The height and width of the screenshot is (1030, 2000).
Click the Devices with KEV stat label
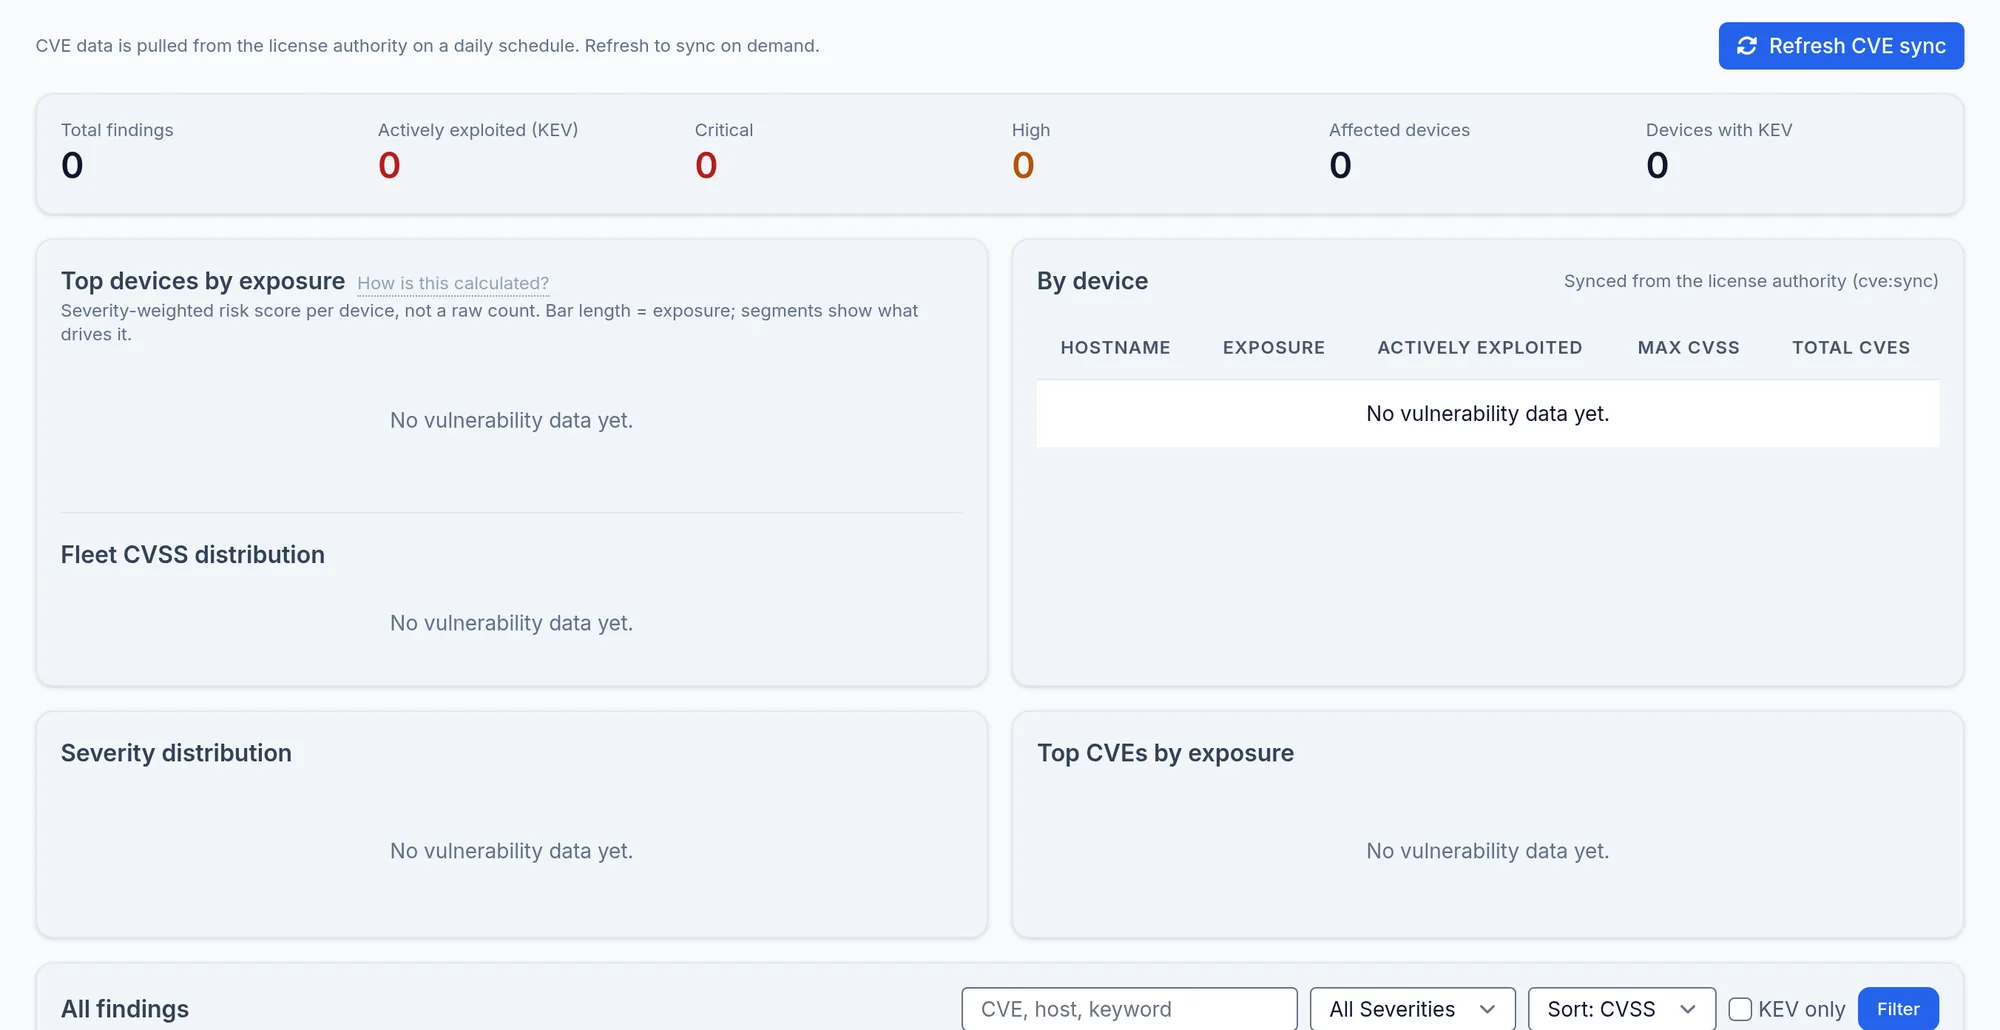pyautogui.click(x=1719, y=130)
